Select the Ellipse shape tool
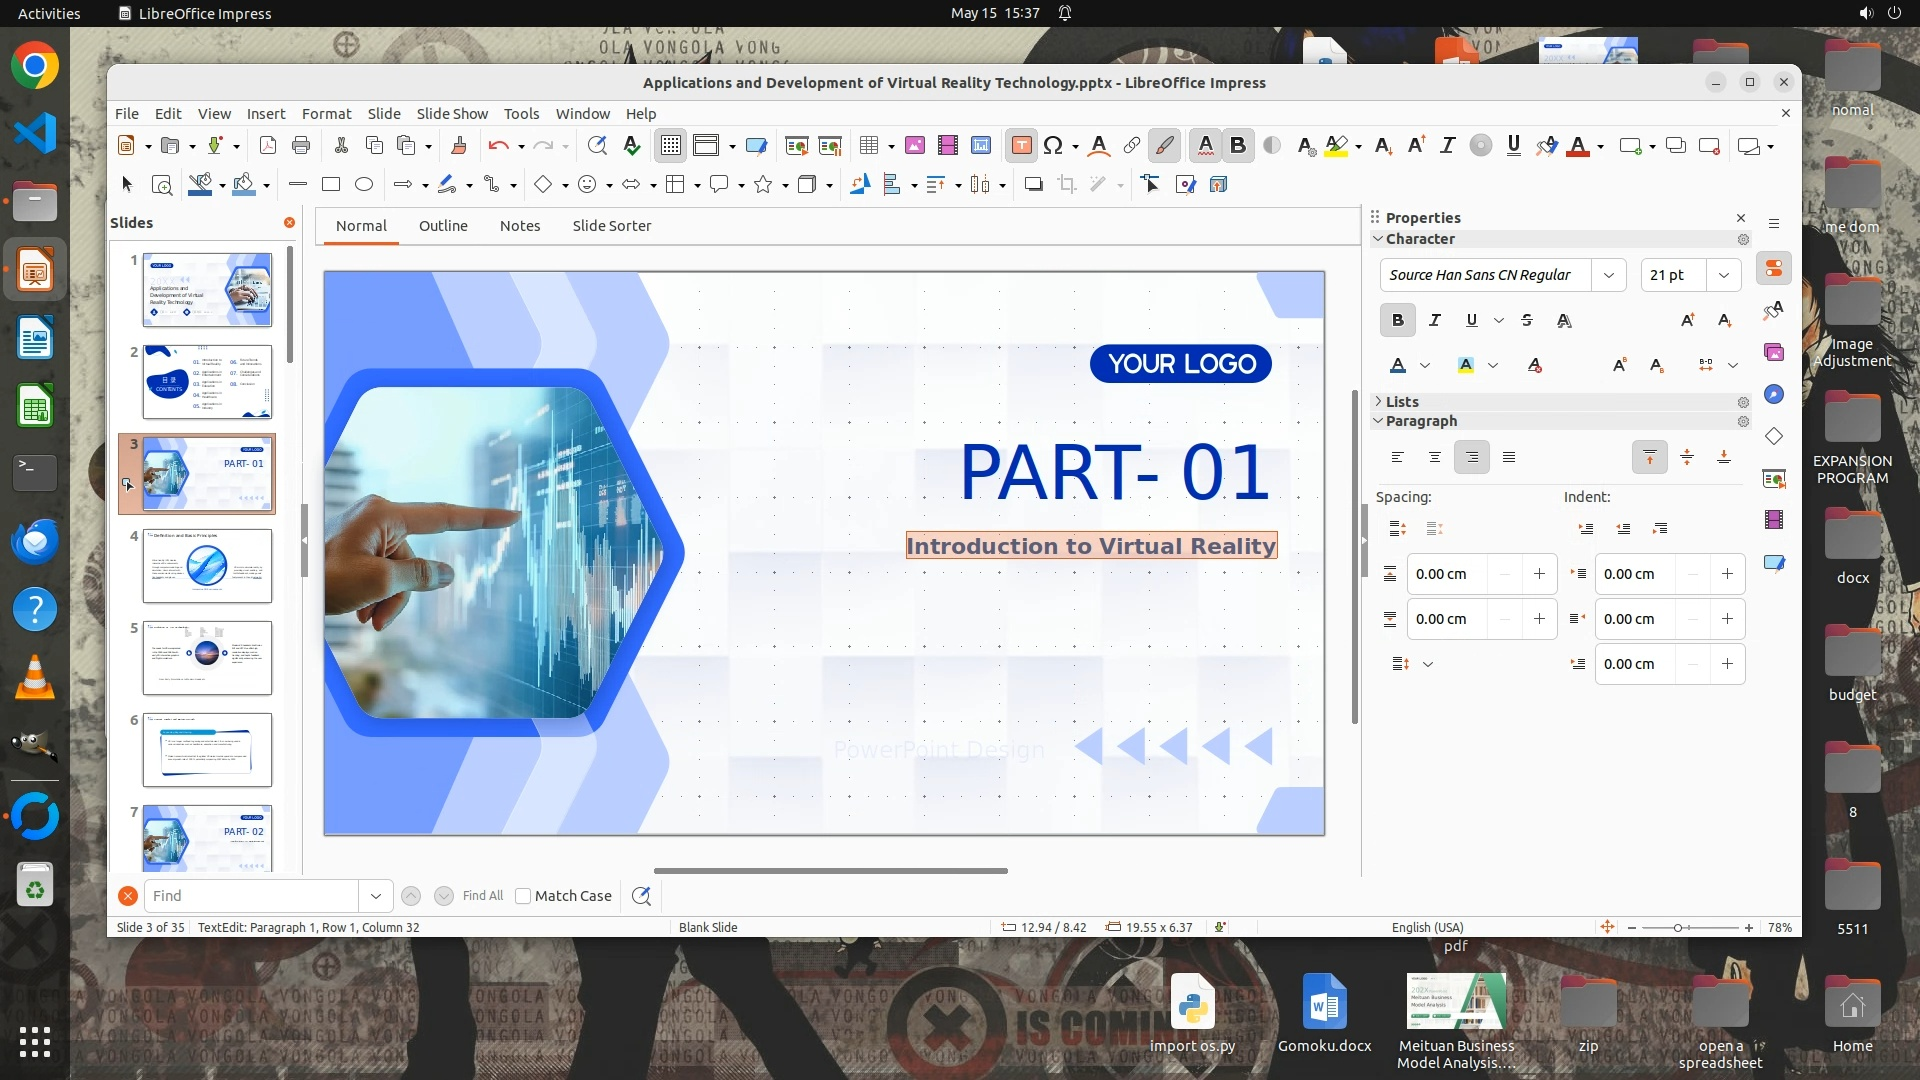The height and width of the screenshot is (1080, 1920). pyautogui.click(x=364, y=184)
